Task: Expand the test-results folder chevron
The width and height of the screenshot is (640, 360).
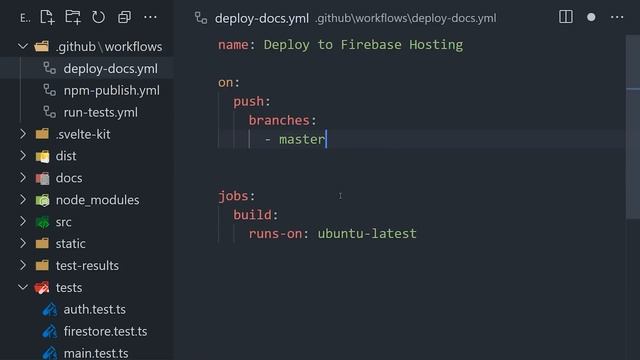Action: [23, 265]
